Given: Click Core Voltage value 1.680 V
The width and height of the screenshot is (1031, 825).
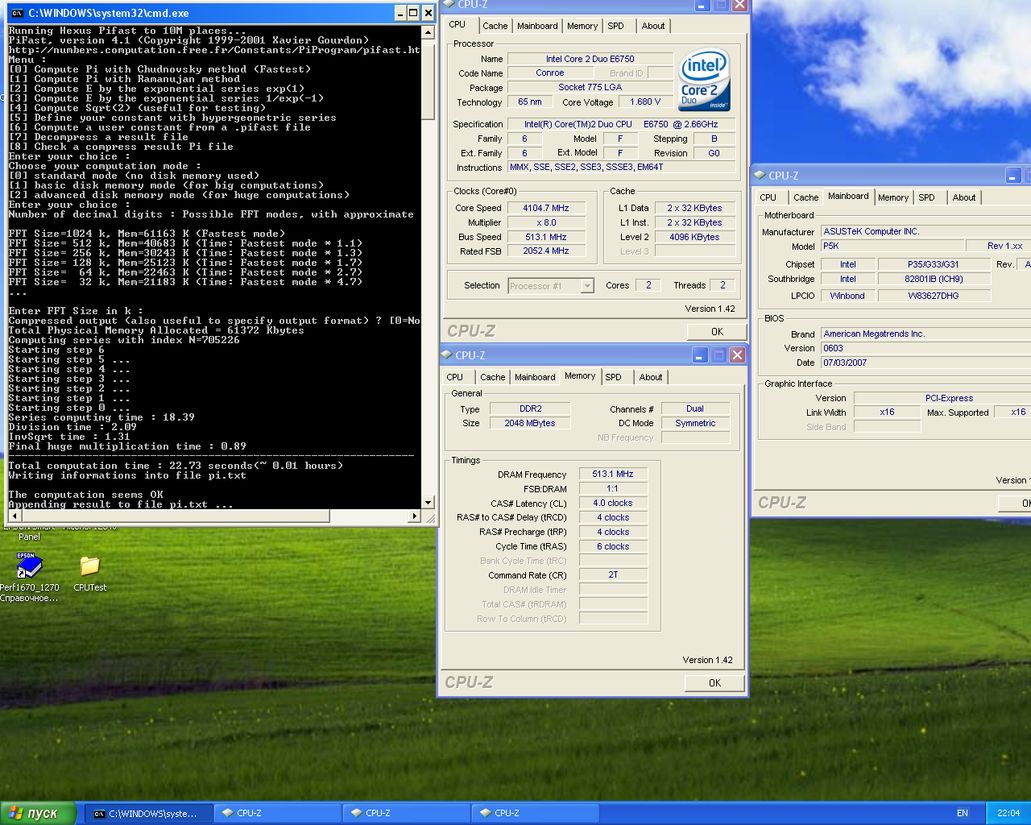Looking at the screenshot, I should (x=644, y=102).
